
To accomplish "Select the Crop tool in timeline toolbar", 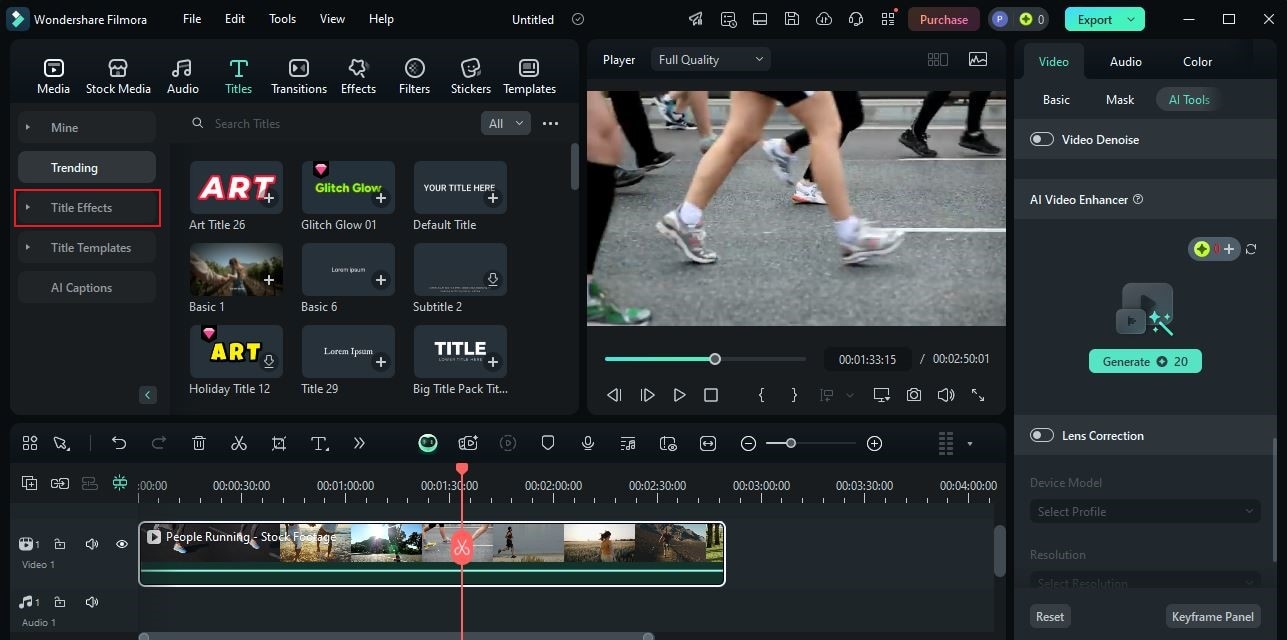I will pyautogui.click(x=279, y=443).
